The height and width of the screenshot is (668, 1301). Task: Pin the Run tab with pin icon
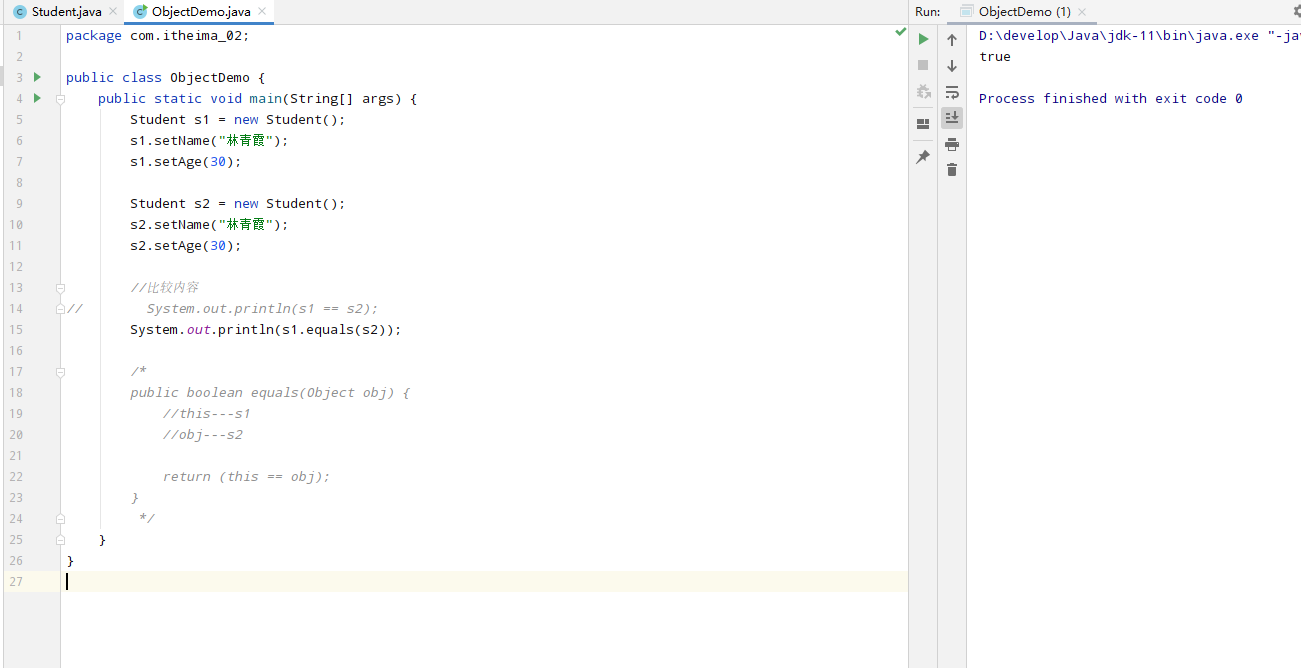coord(923,157)
